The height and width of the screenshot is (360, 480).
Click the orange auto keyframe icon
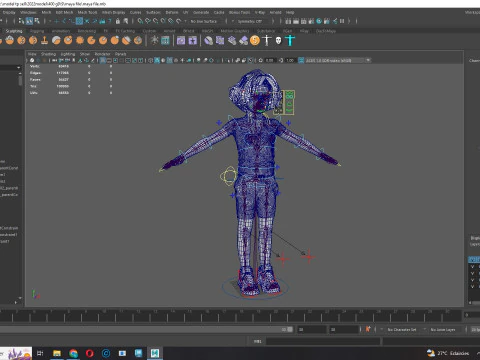(x=368, y=329)
